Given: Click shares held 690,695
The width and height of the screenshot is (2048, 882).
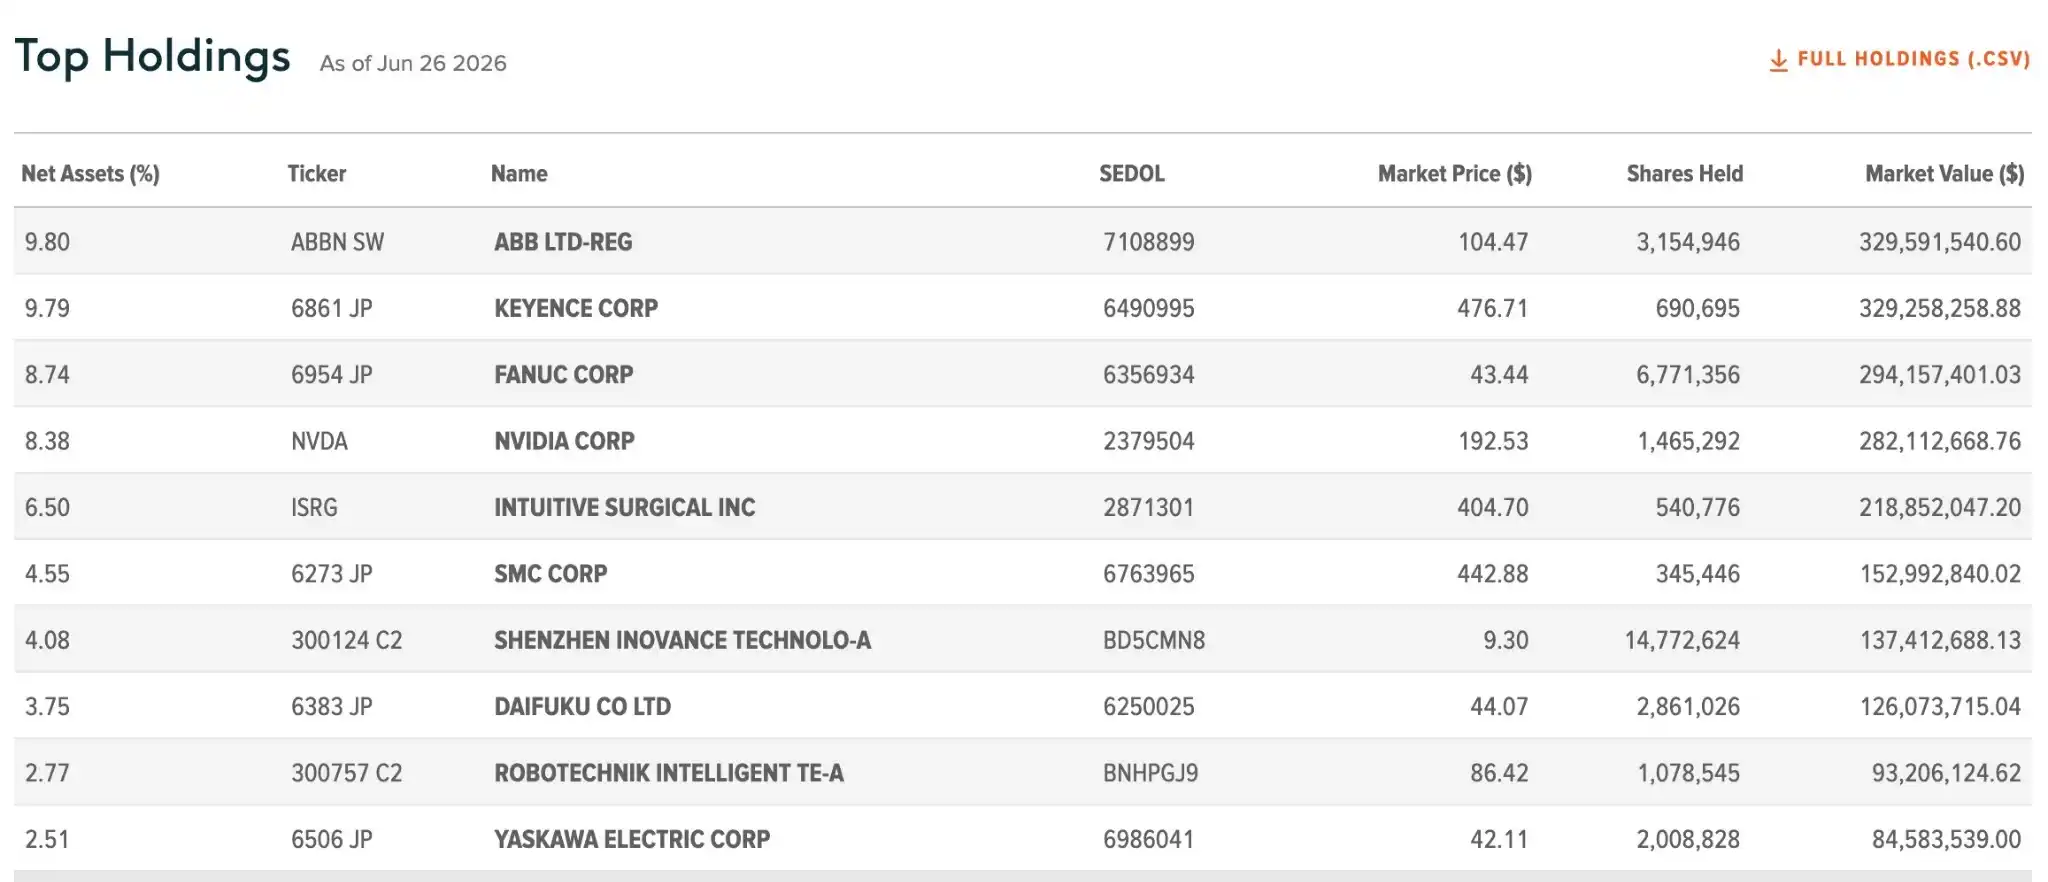Looking at the screenshot, I should pos(1698,308).
